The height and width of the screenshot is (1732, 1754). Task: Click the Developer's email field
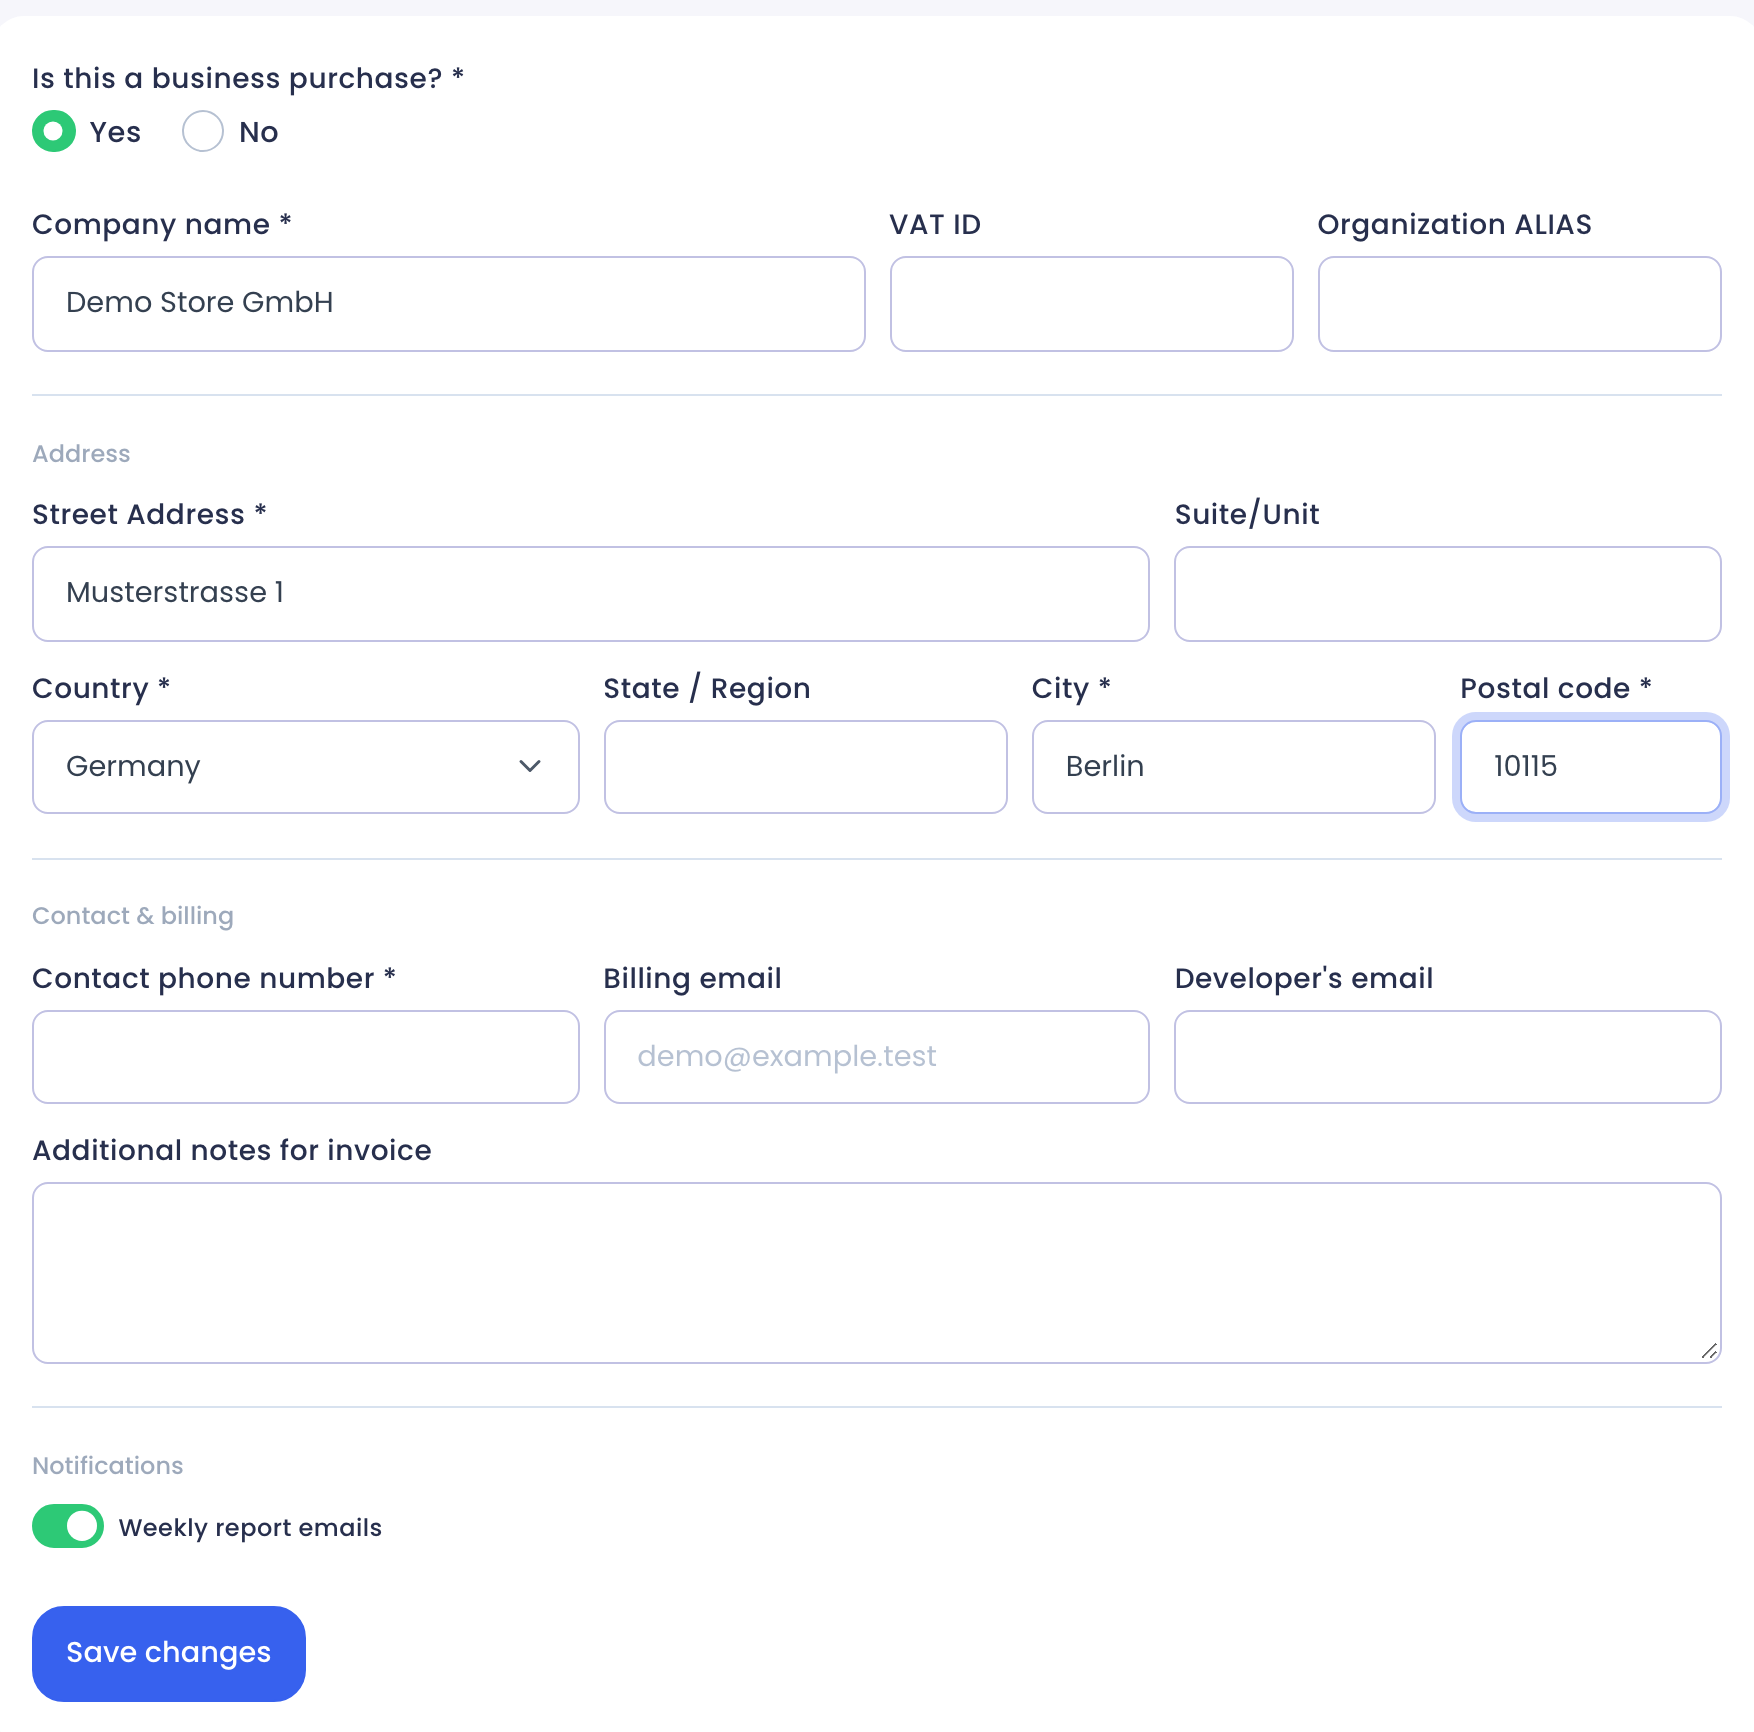pos(1448,1057)
